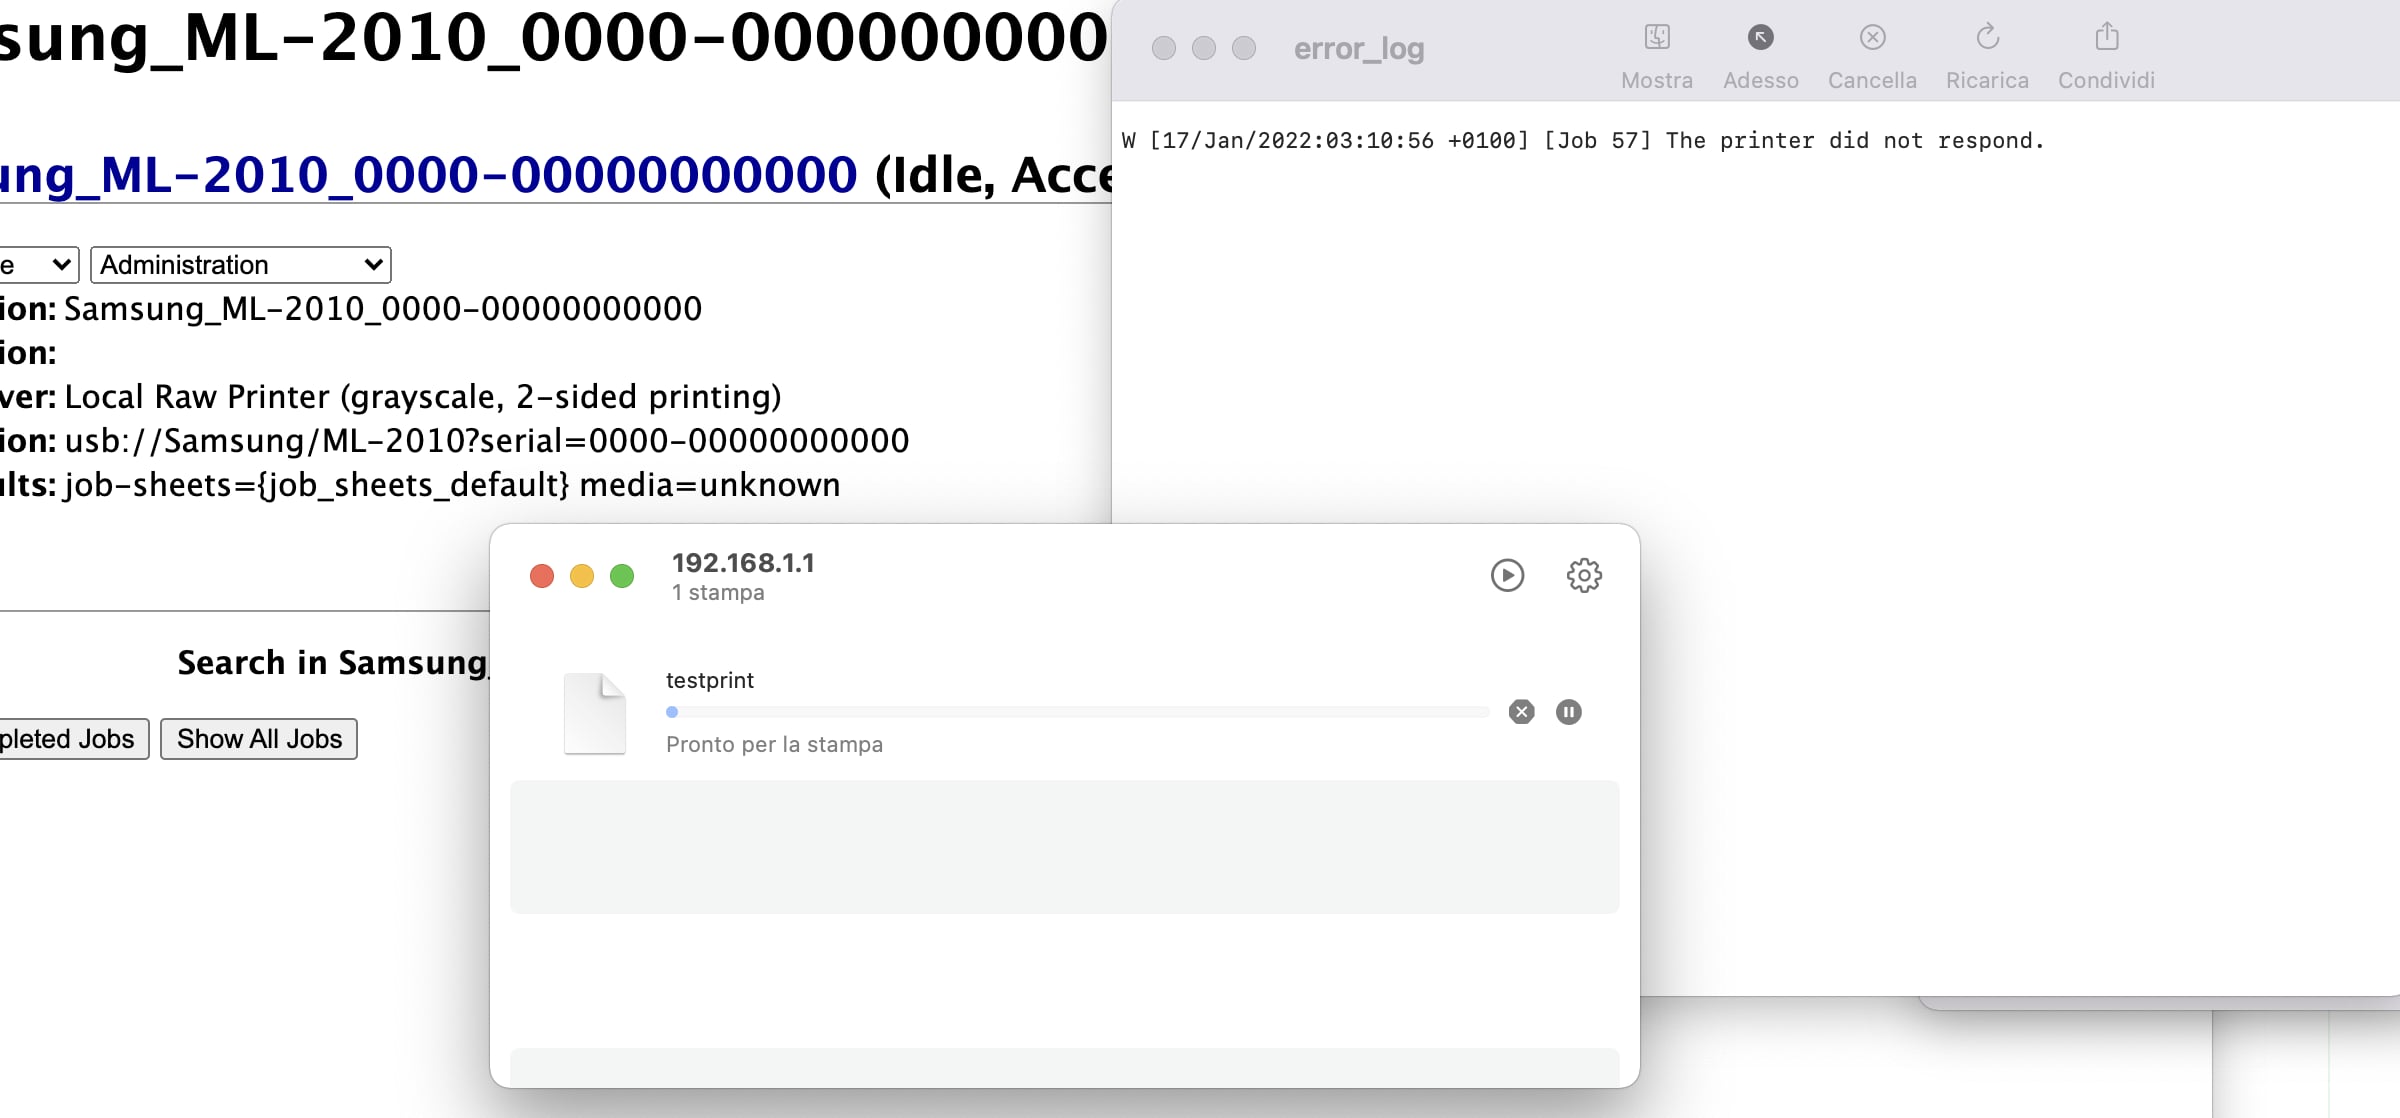Click Mostra icon in error_log toolbar
The width and height of the screenshot is (2400, 1118).
click(1657, 37)
